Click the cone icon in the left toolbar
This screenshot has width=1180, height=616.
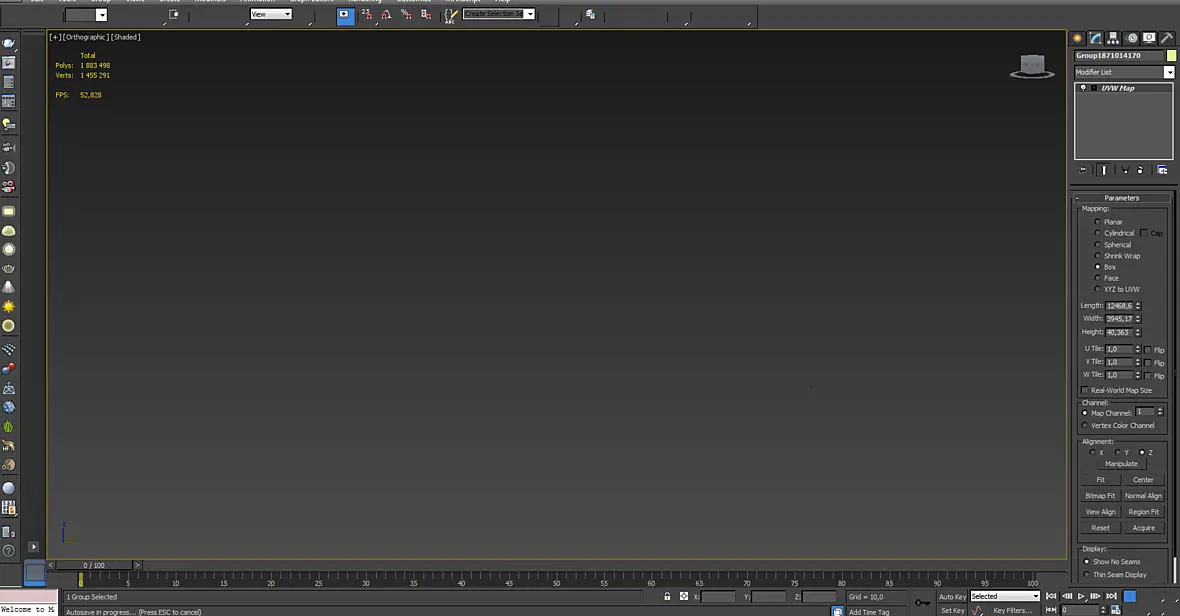point(8,287)
